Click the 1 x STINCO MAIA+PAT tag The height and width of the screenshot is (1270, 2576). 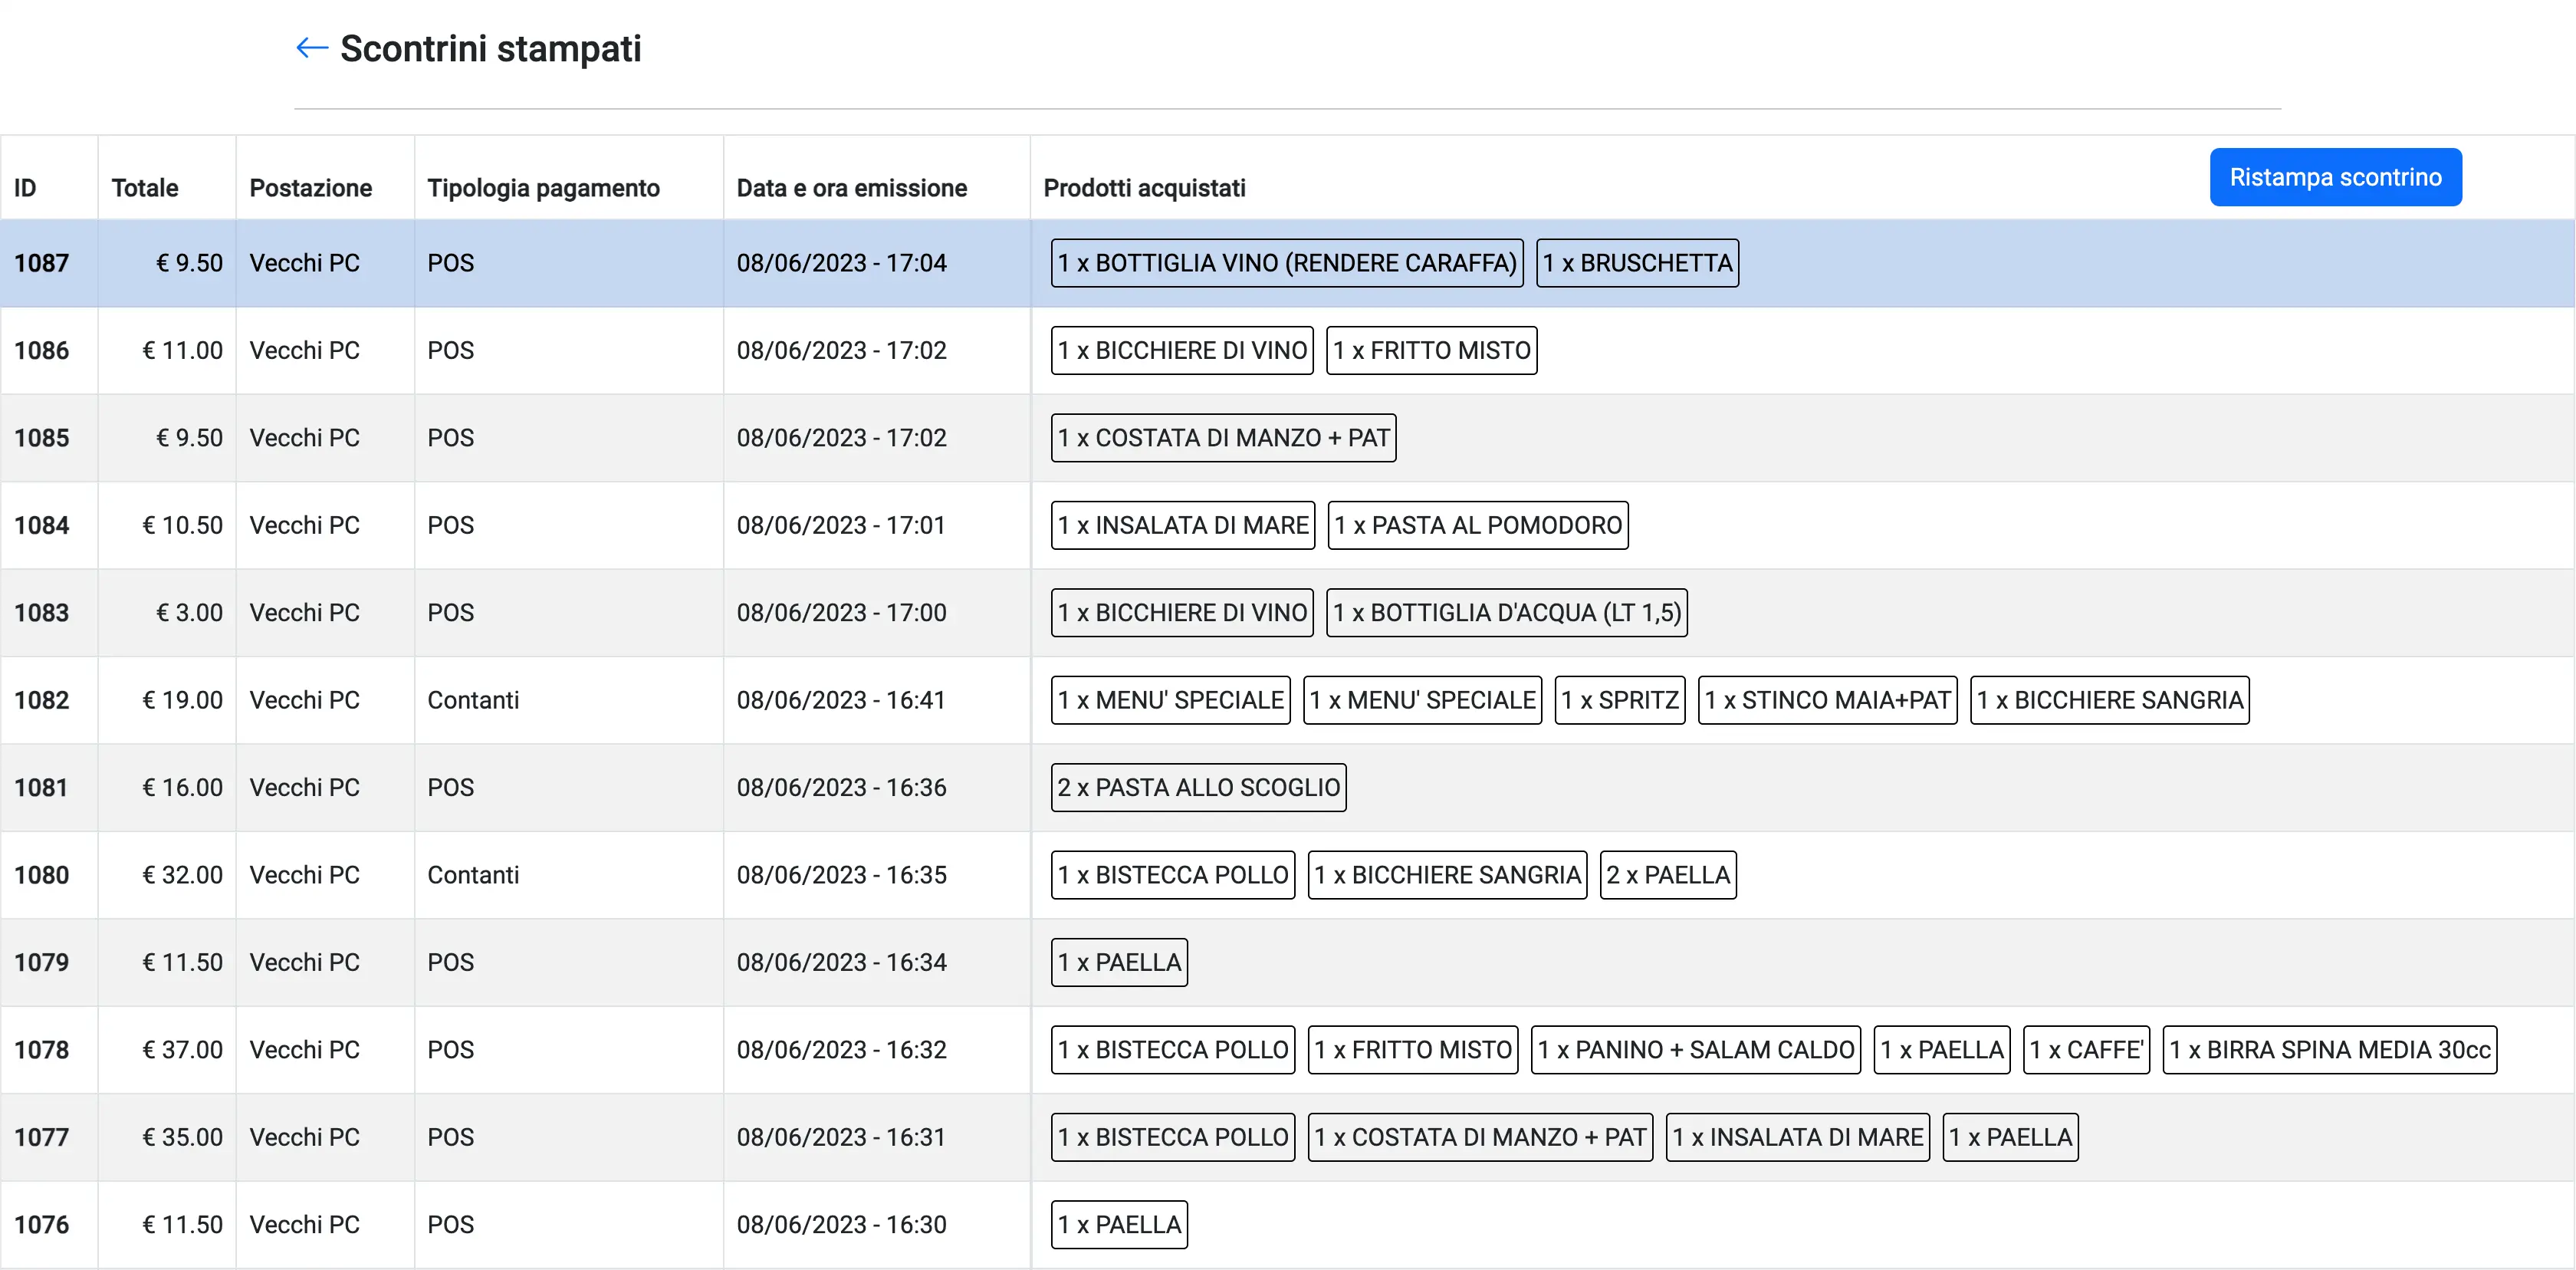(1826, 700)
